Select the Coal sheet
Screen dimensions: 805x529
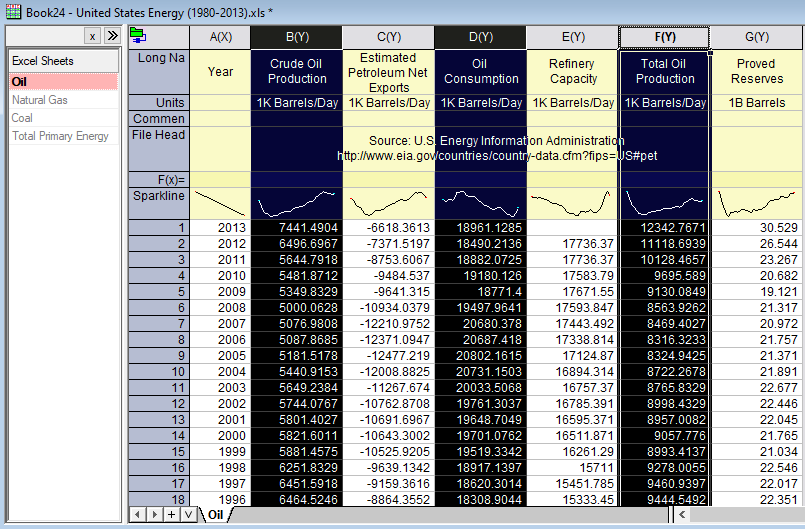pos(64,118)
